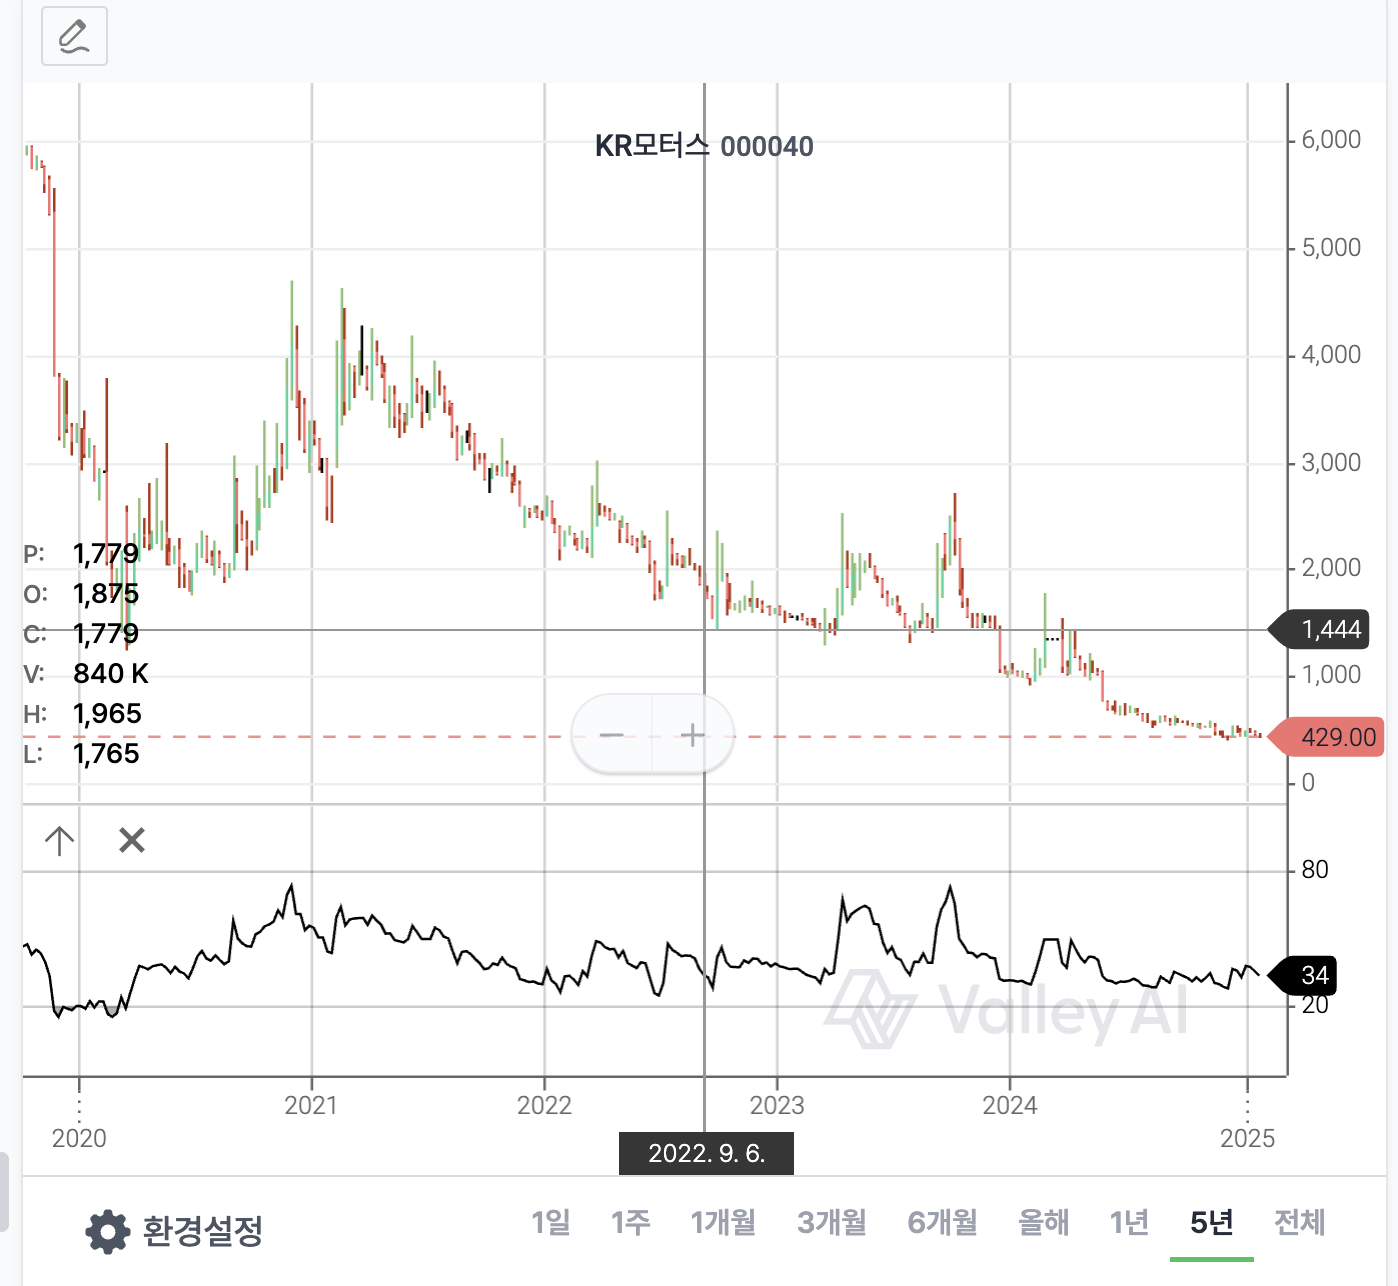Show the 1년 chart range
Image resolution: width=1398 pixels, height=1286 pixels.
[1130, 1222]
